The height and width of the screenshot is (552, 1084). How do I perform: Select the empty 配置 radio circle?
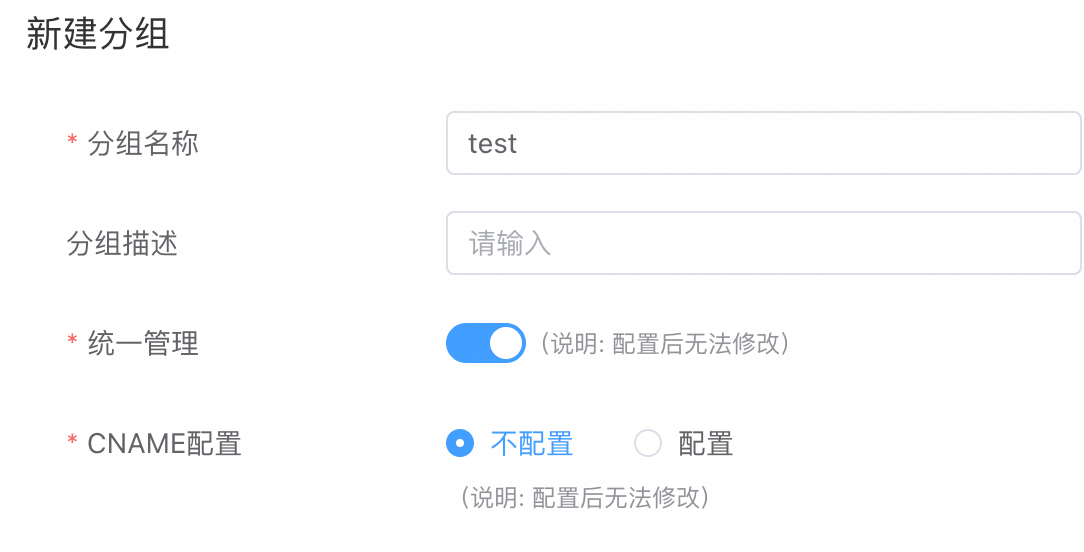(648, 443)
